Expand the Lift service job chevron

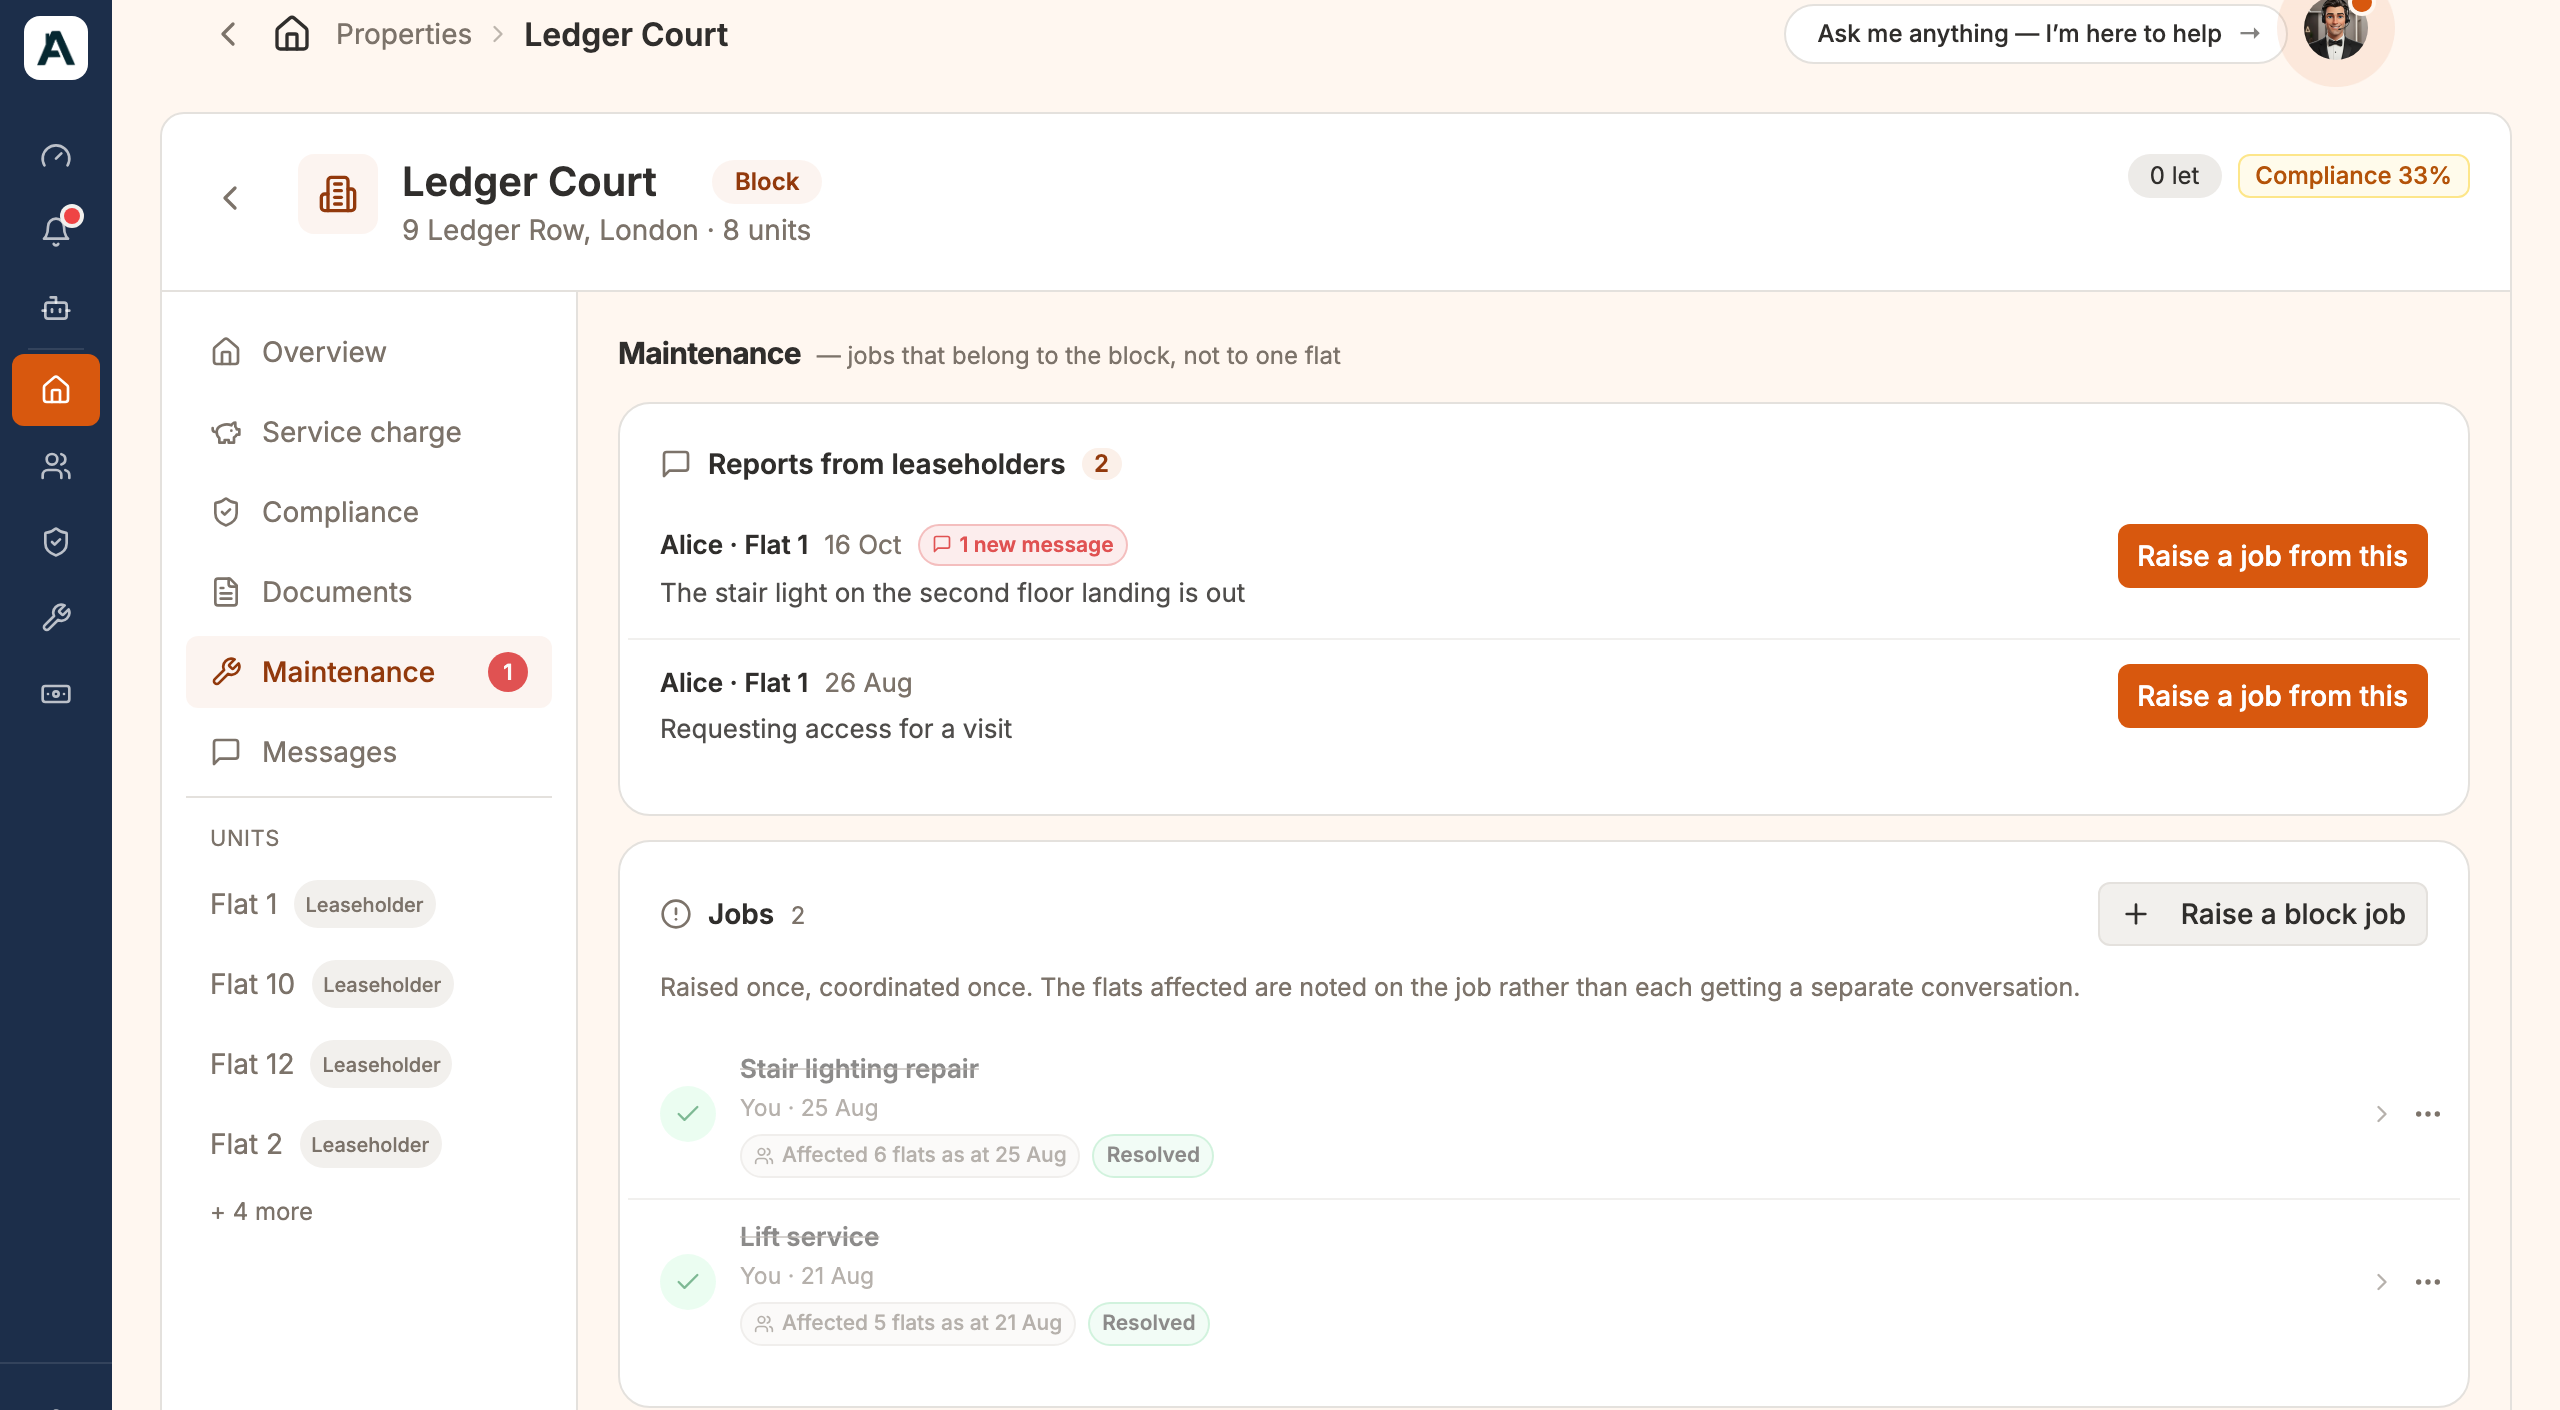(2381, 1282)
